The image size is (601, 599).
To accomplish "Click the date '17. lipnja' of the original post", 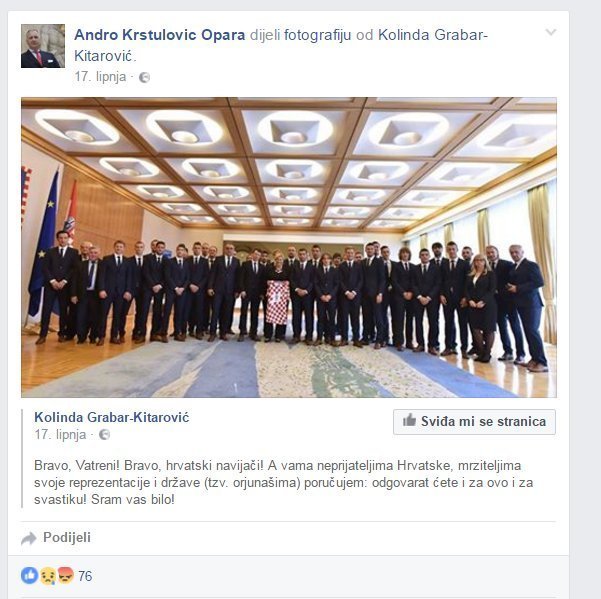I will pyautogui.click(x=60, y=435).
